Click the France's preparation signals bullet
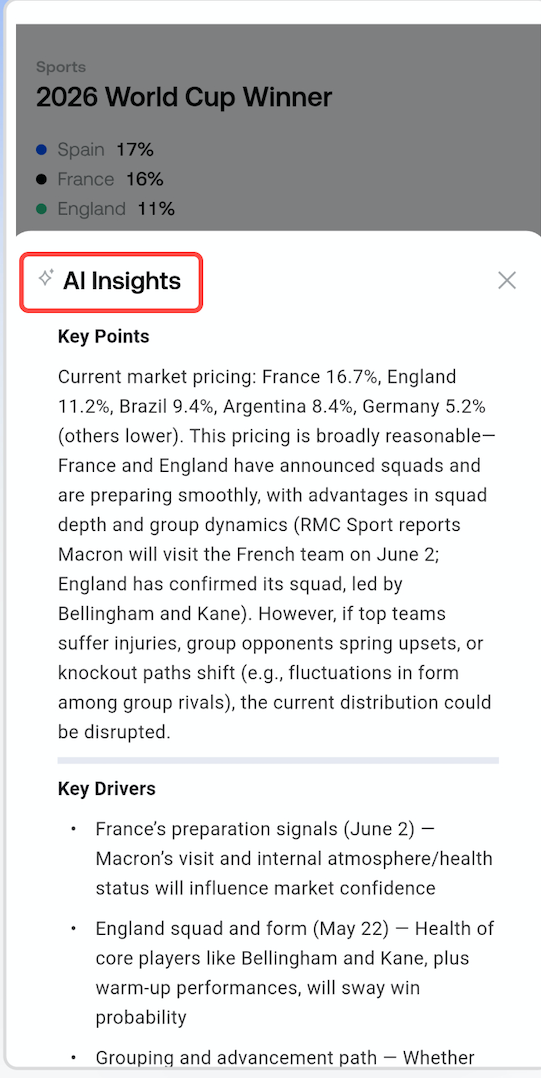Screen dimensions: 541x1078 point(294,859)
